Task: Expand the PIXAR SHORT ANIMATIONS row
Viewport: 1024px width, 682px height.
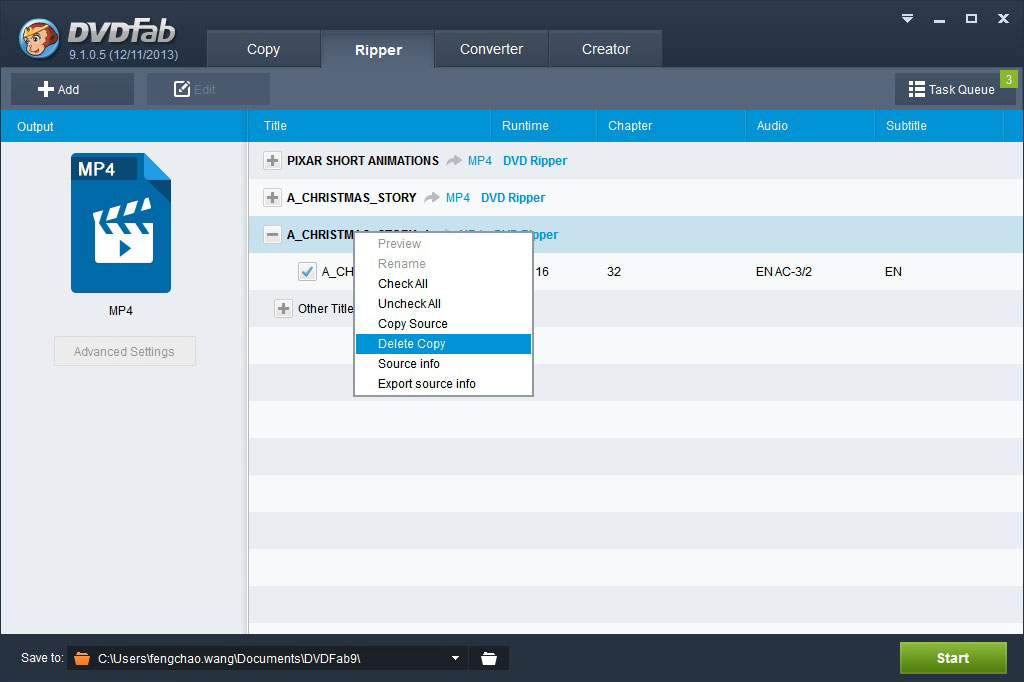Action: point(272,161)
